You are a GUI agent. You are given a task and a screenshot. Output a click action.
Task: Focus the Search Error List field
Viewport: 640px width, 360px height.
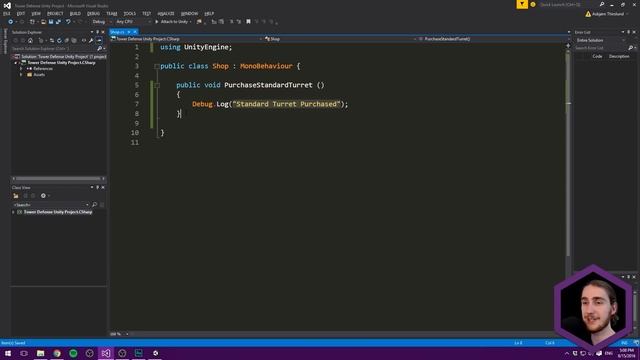(602, 48)
